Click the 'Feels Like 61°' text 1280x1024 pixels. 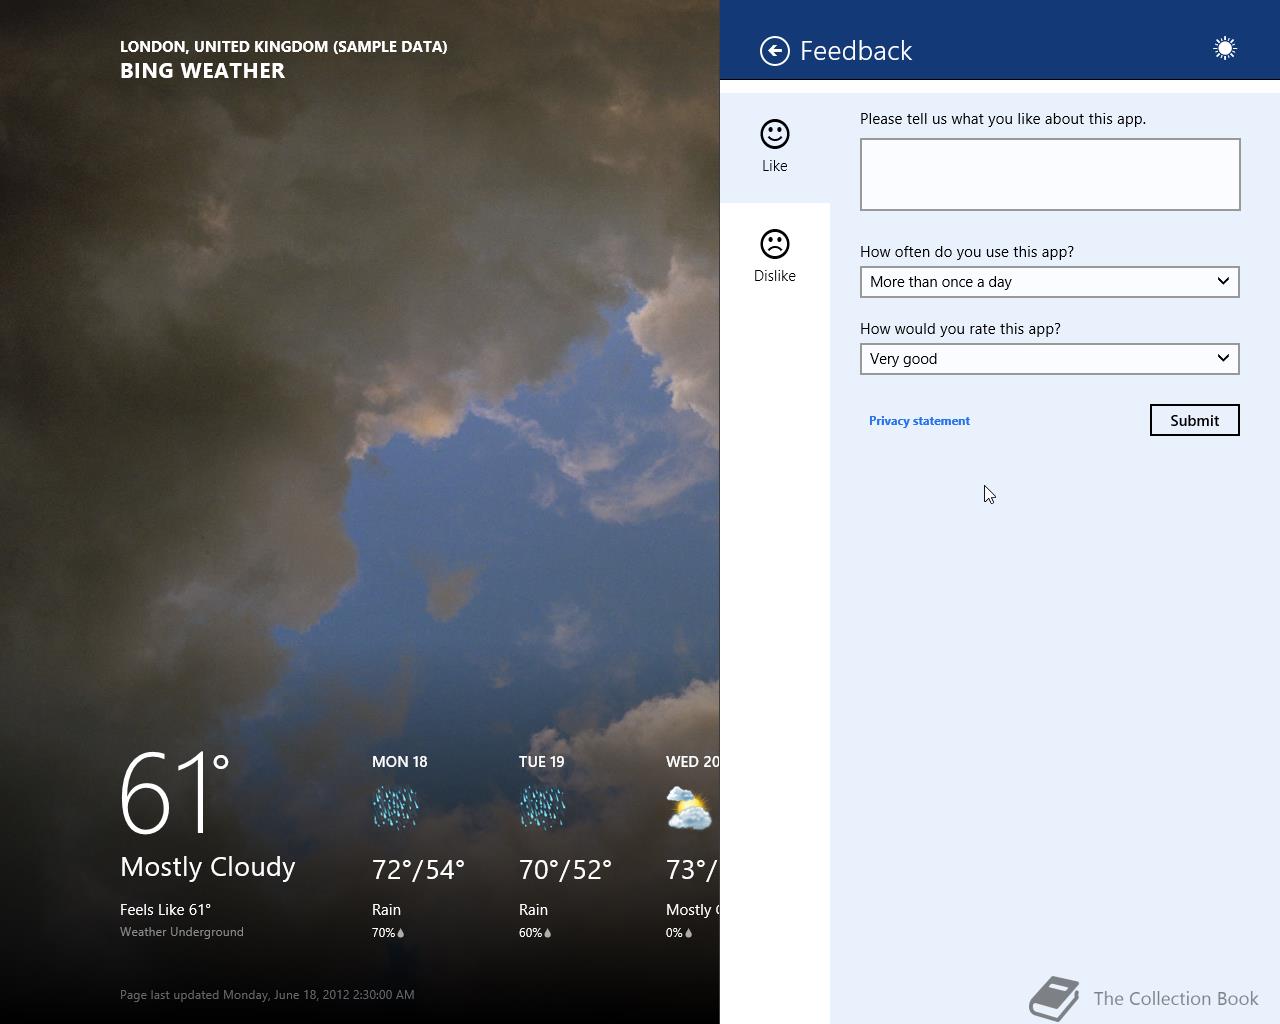[166, 910]
